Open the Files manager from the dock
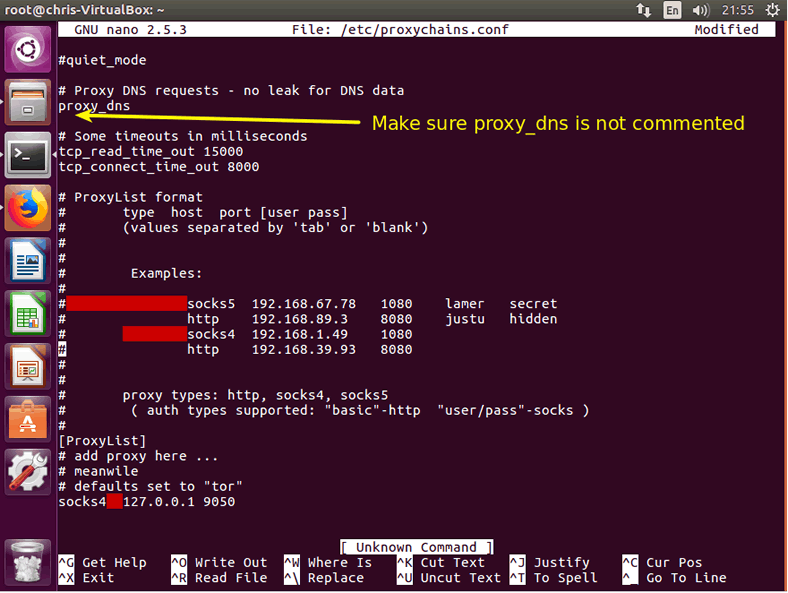Image resolution: width=788 pixels, height=593 pixels. click(28, 102)
